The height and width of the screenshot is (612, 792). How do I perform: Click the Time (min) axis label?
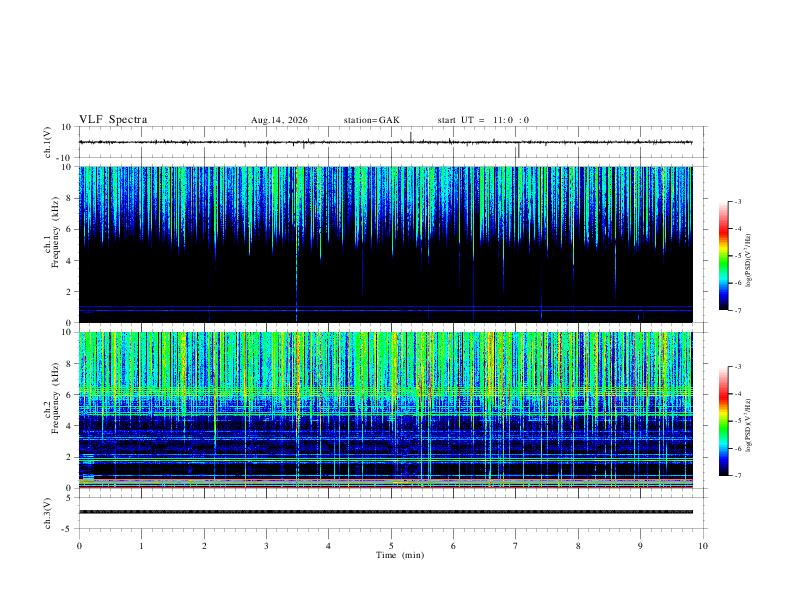coord(400,555)
